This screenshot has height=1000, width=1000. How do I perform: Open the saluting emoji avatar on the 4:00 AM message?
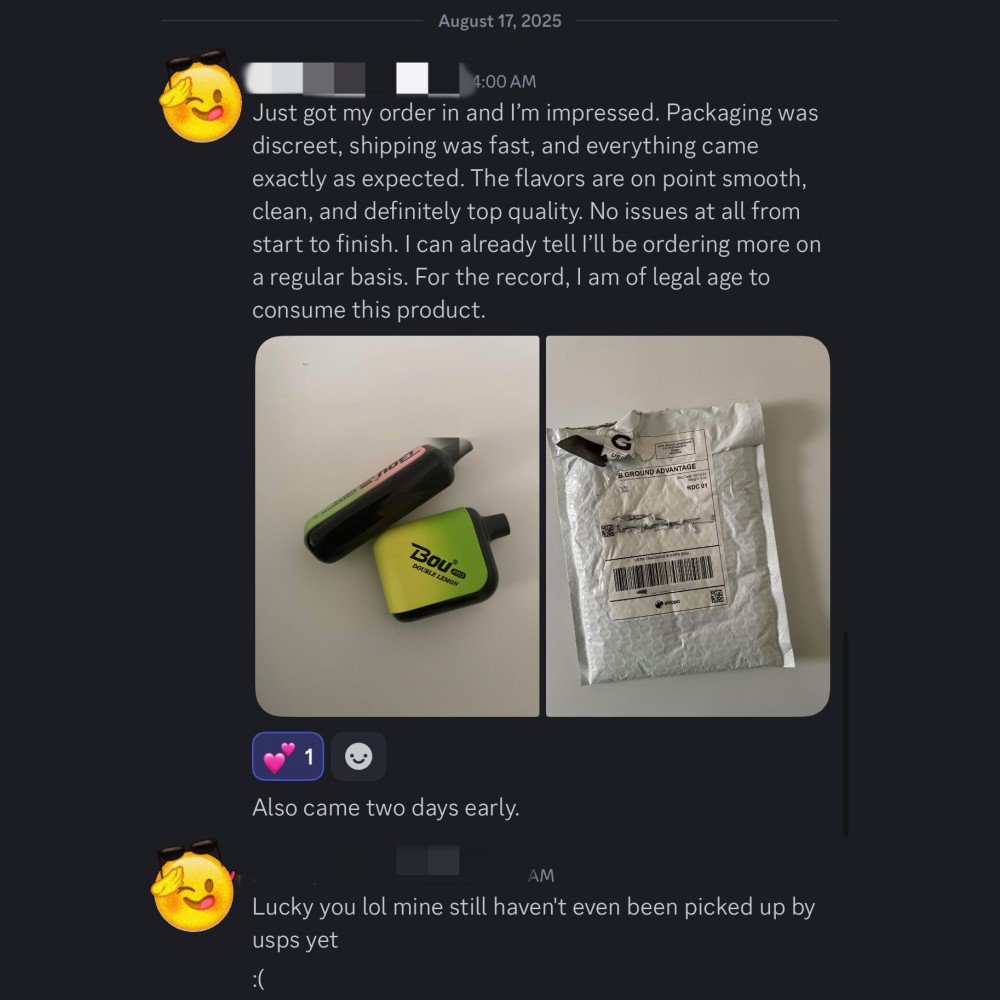[x=200, y=98]
